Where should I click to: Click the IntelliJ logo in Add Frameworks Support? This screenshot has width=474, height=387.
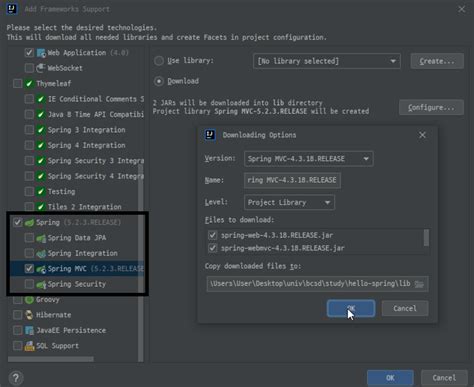(x=12, y=9)
